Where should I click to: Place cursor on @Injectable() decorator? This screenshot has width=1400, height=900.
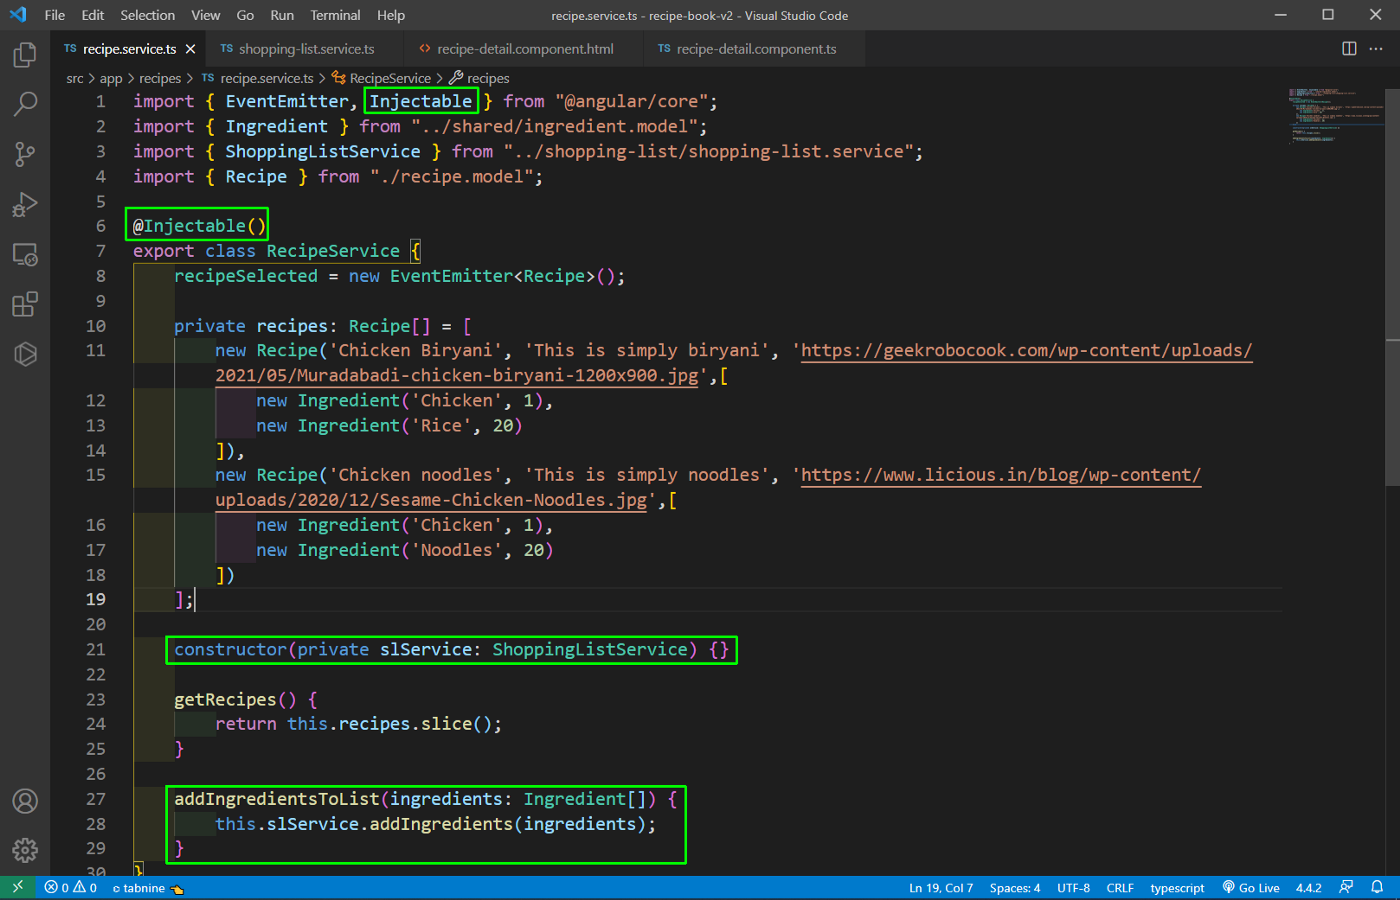200,226
